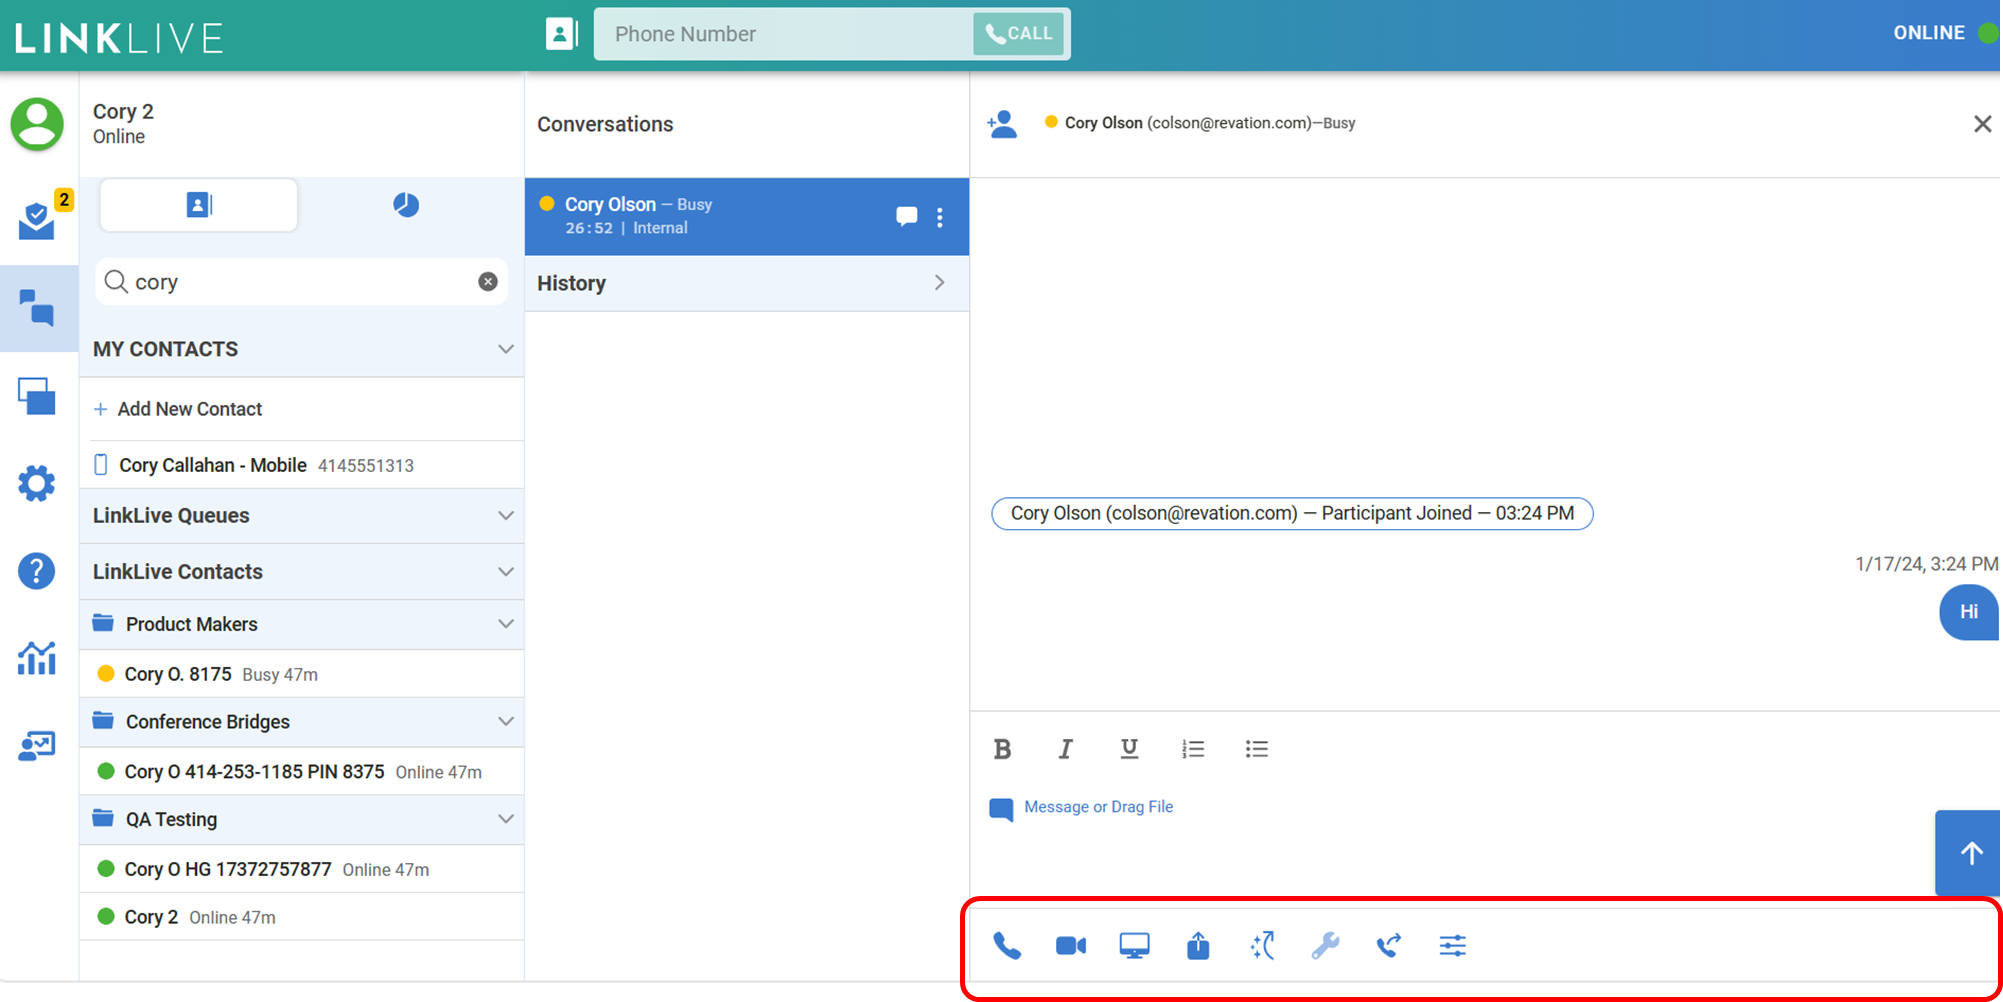Switch to the contacts tab
The width and height of the screenshot is (2003, 1002).
[x=199, y=205]
